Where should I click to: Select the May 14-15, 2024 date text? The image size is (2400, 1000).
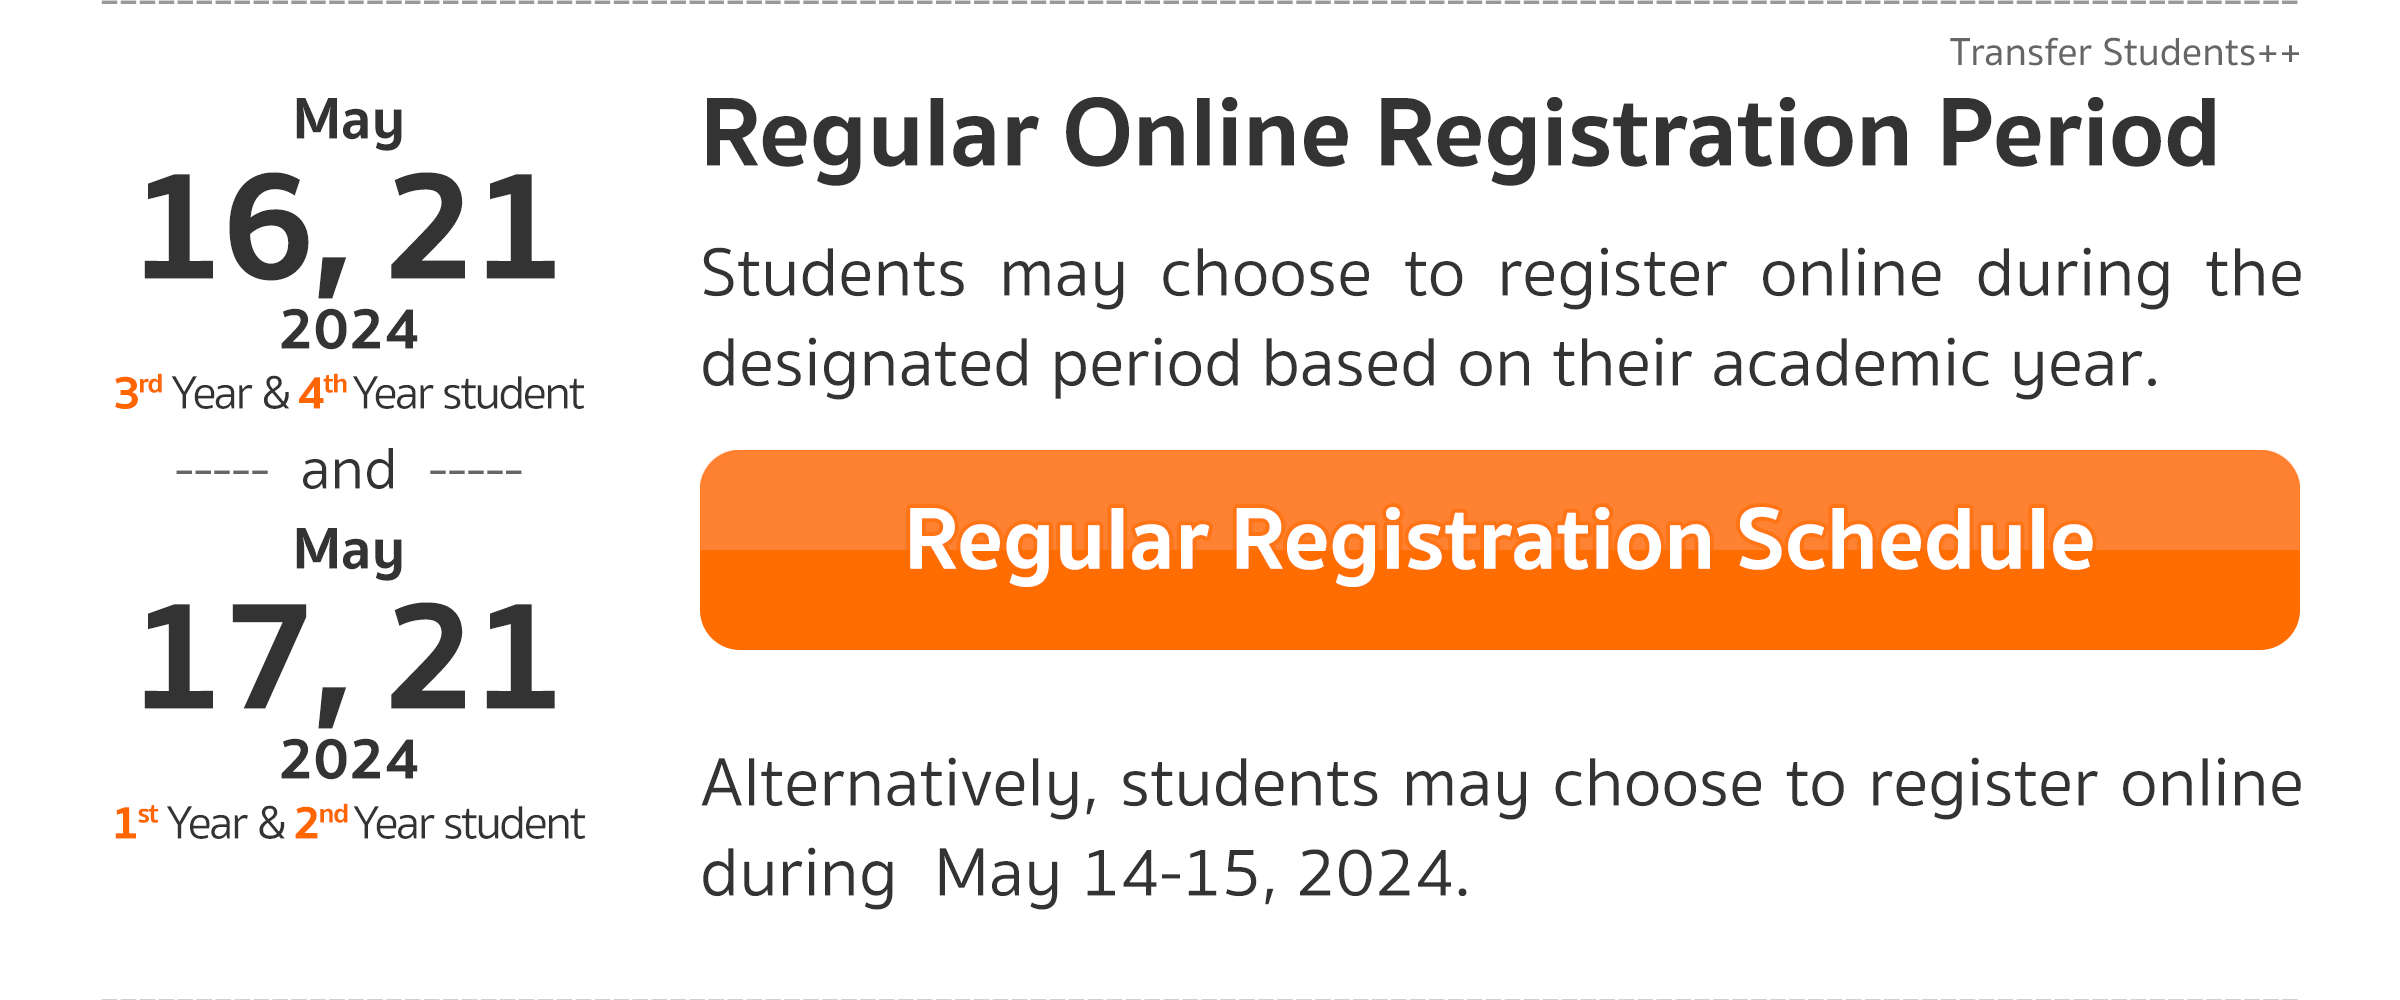pyautogui.click(x=1201, y=874)
